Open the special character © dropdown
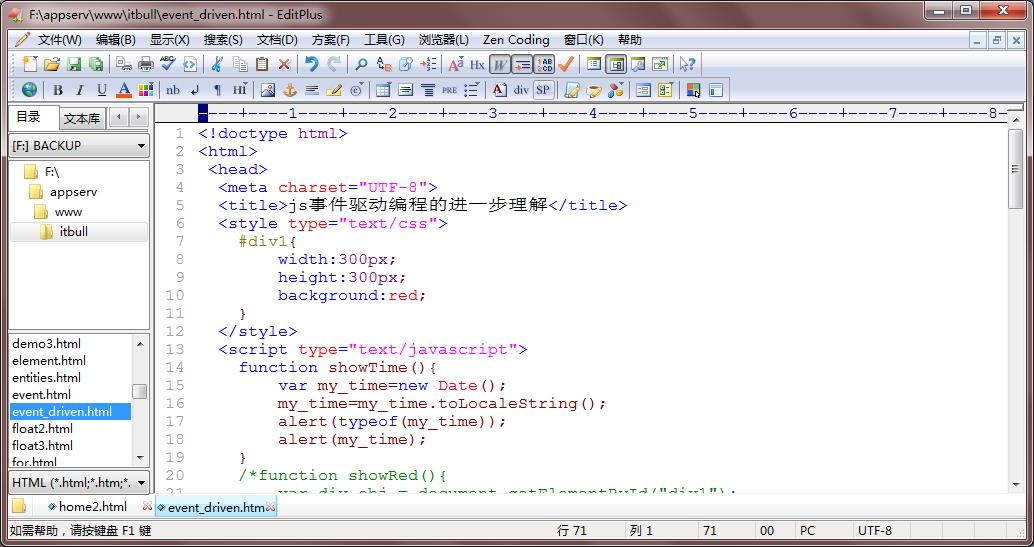The height and width of the screenshot is (547, 1034). click(x=356, y=90)
